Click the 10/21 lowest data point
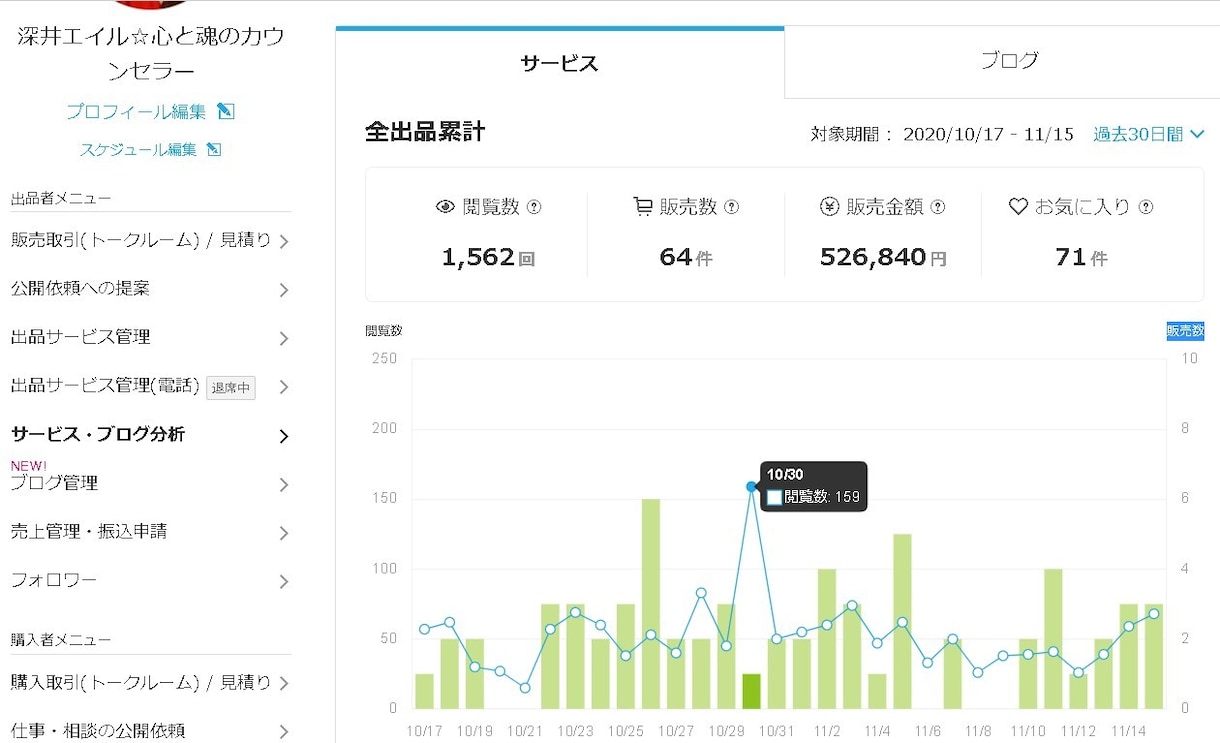1220x743 pixels. pyautogui.click(x=525, y=688)
